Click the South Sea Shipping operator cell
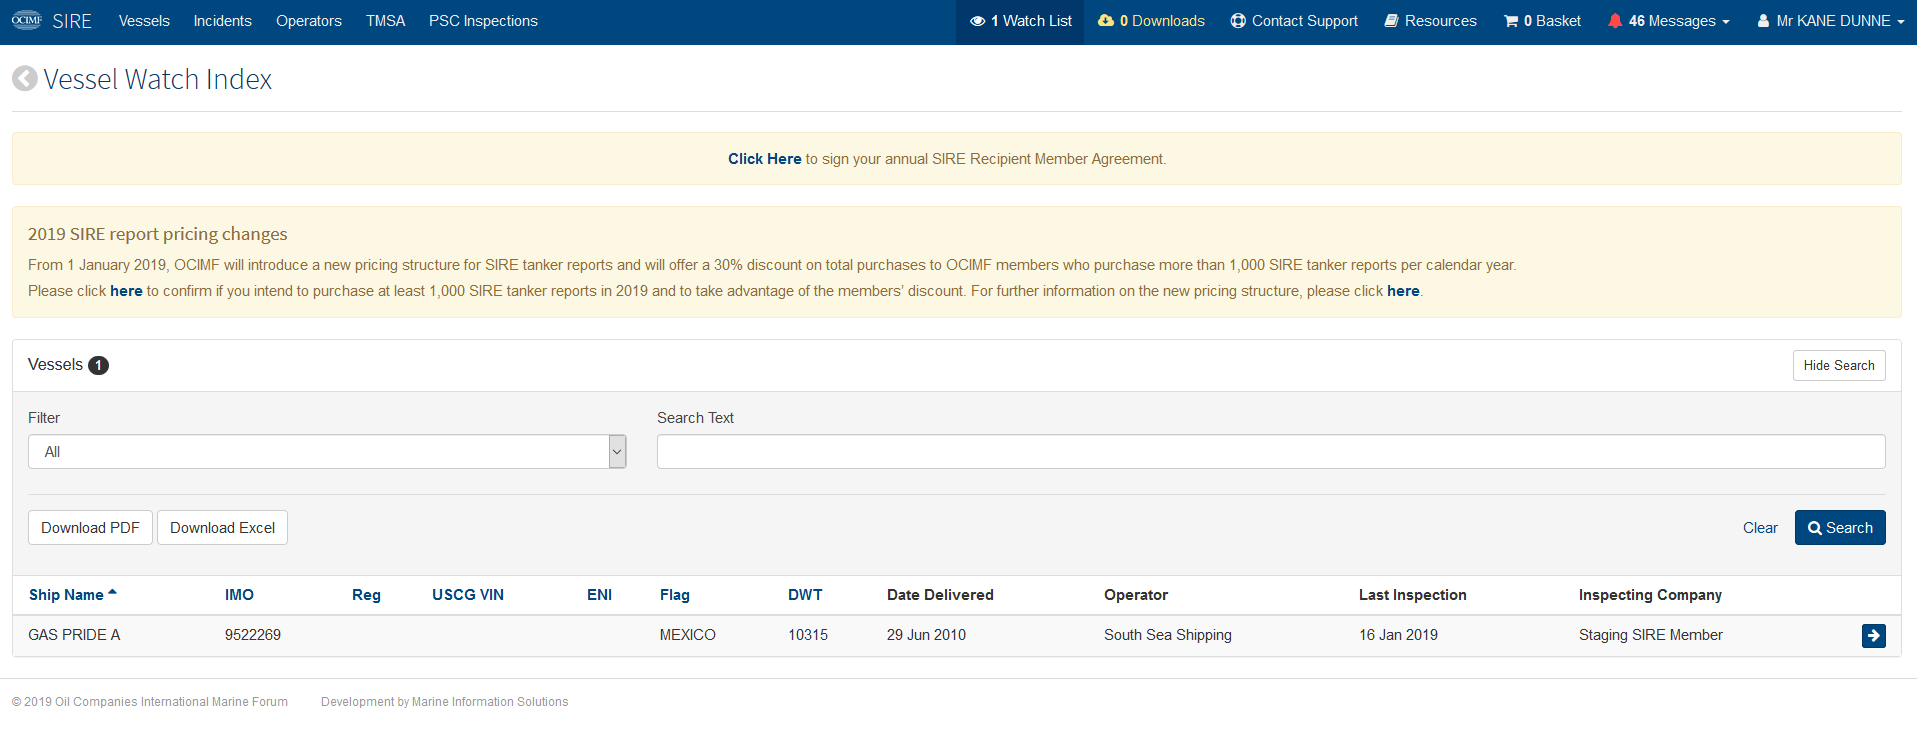1917x737 pixels. click(1168, 635)
